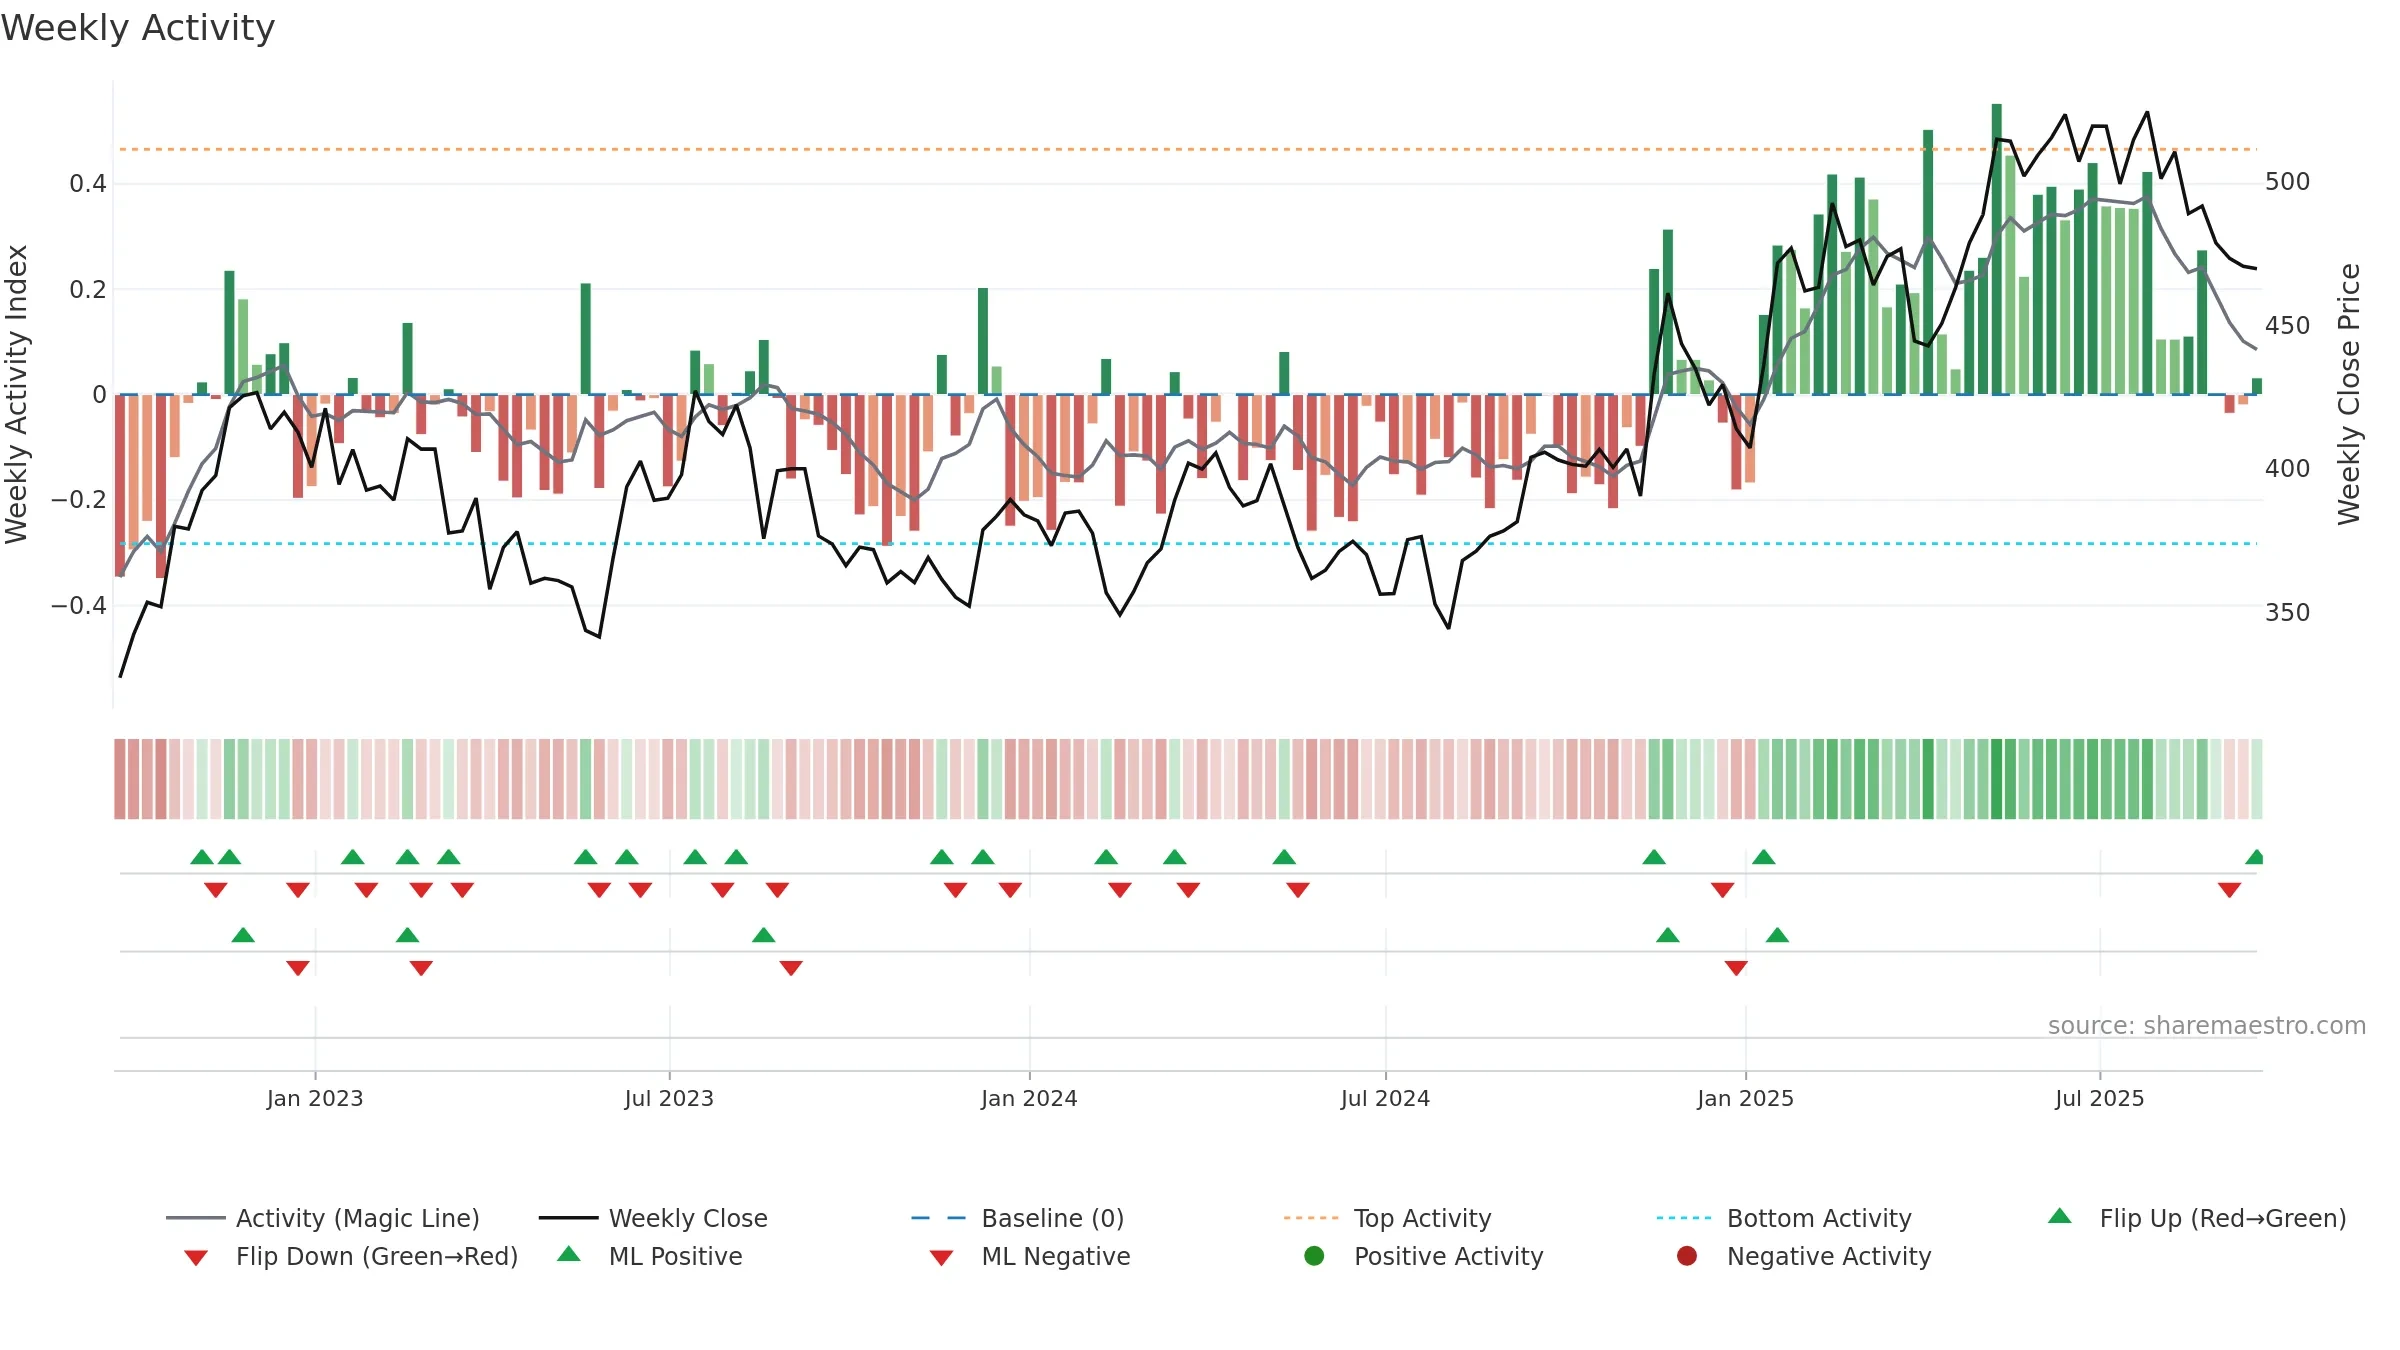Click the Weekly Activity chart title

(138, 28)
